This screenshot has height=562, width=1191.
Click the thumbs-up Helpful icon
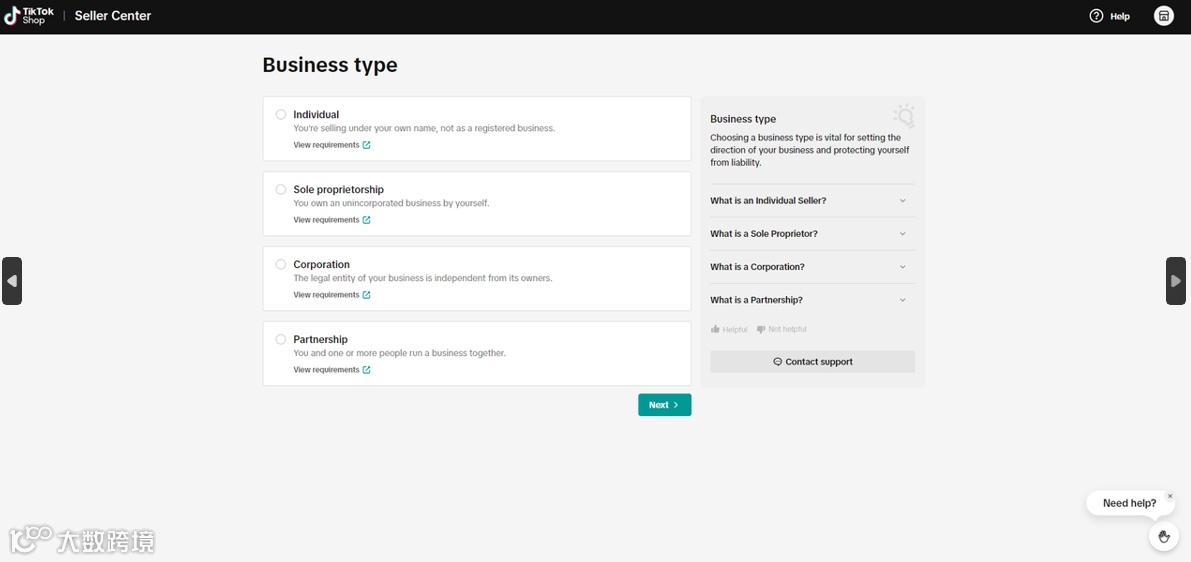[715, 329]
